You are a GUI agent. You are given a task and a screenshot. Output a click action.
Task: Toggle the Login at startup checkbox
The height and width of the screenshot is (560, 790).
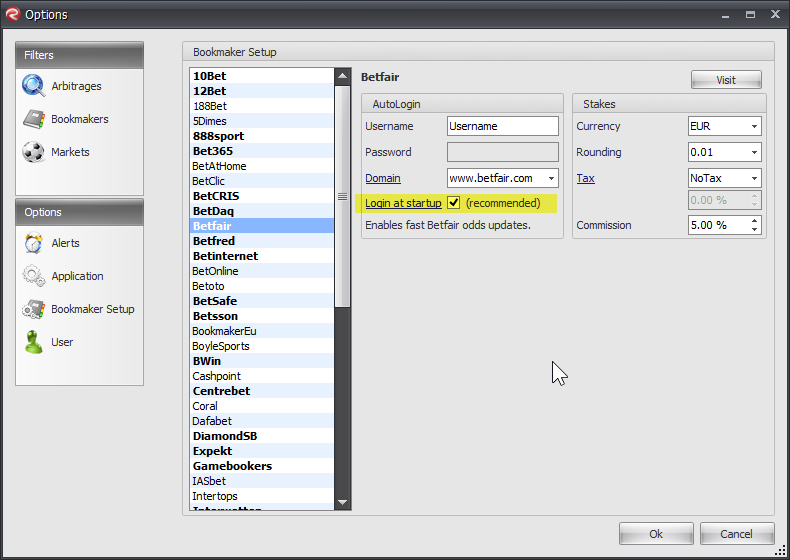pos(453,203)
